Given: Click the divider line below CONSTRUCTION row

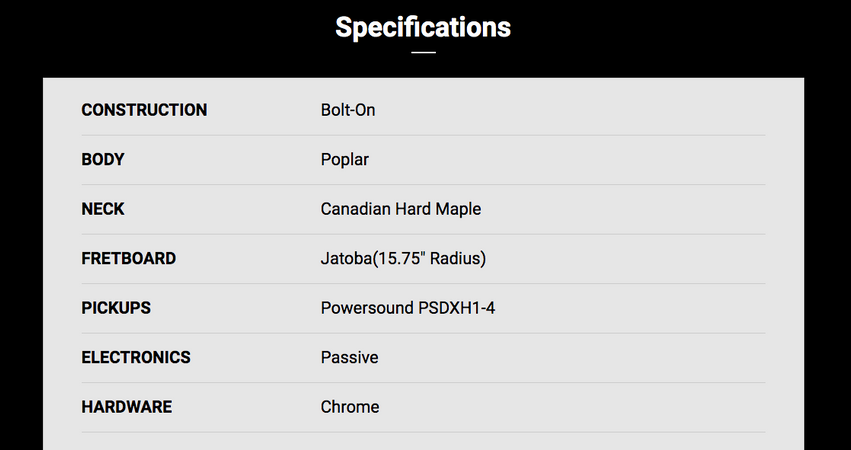Looking at the screenshot, I should pos(423,135).
